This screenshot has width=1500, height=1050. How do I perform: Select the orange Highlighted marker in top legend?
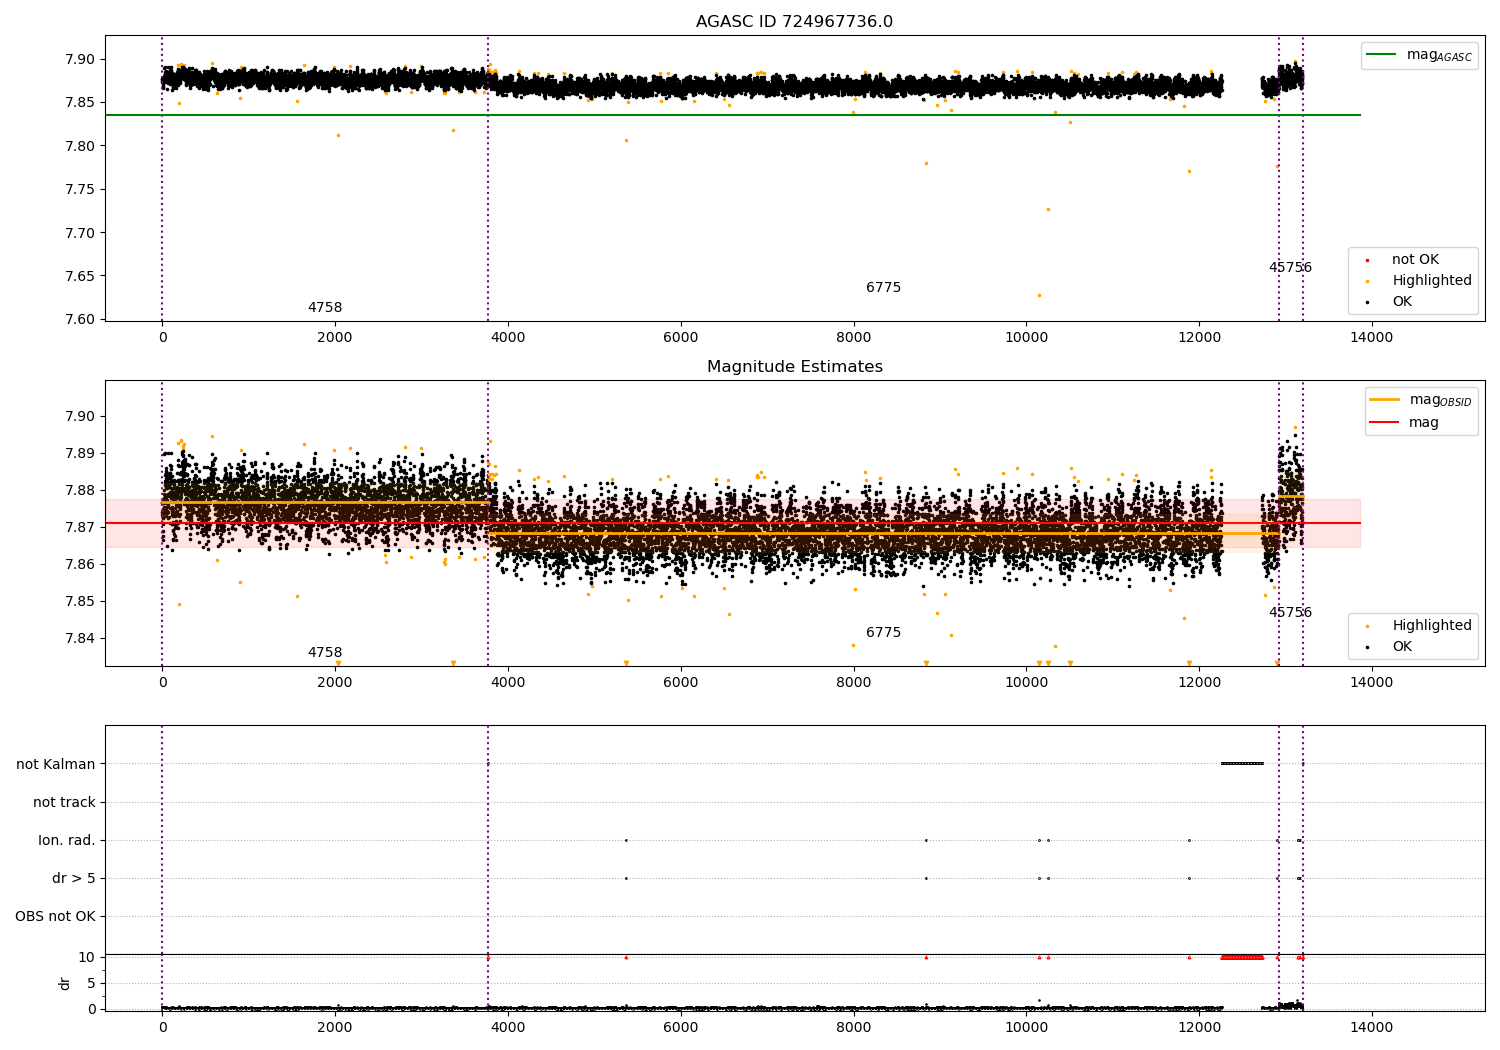pyautogui.click(x=1367, y=281)
